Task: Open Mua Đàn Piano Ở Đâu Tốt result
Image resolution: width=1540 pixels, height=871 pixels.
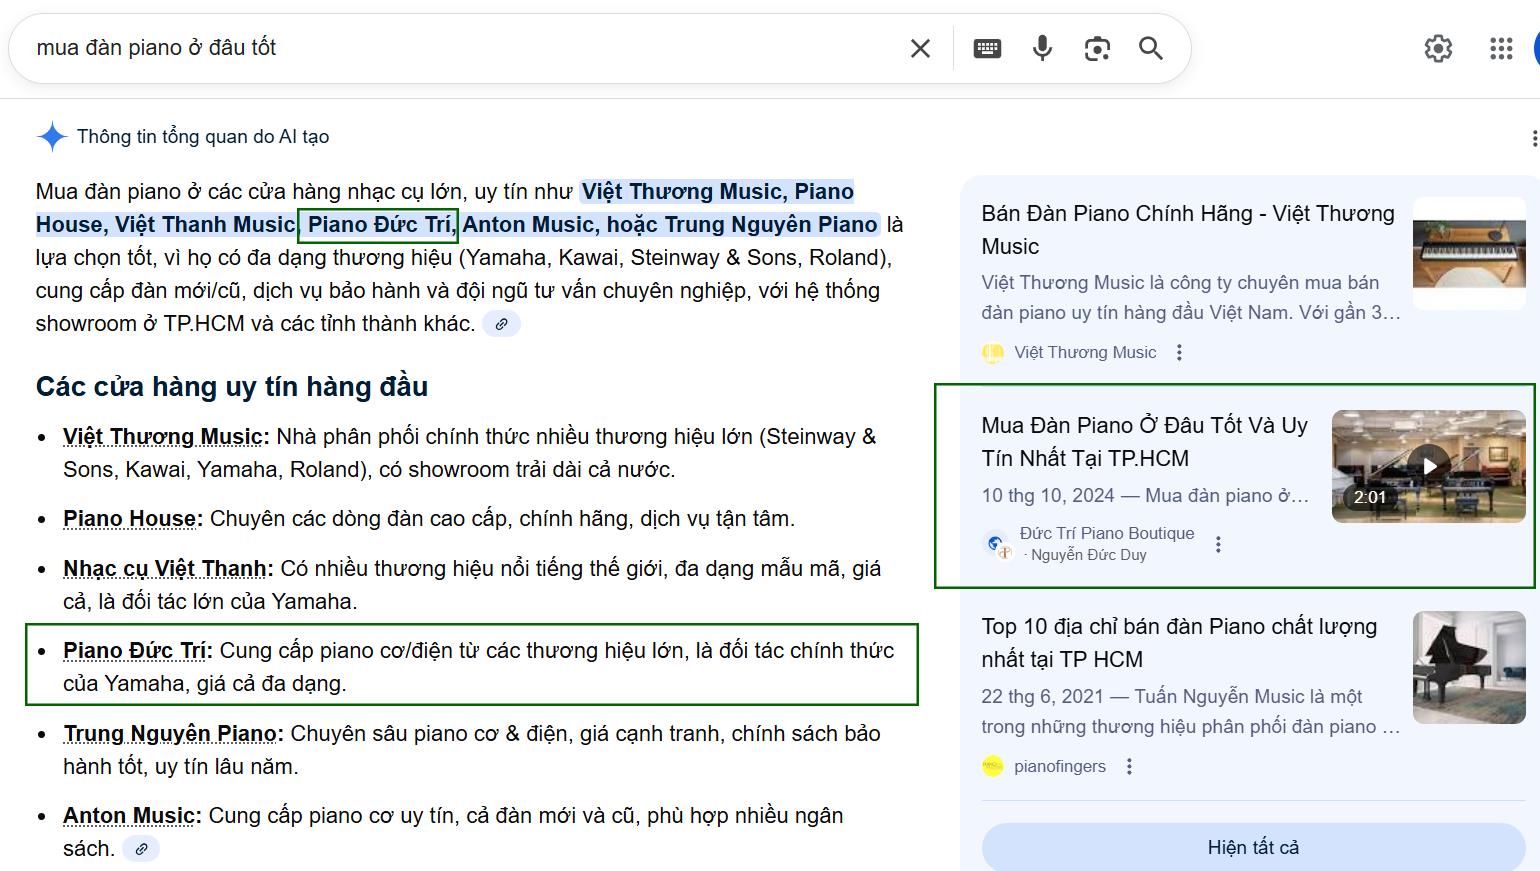Action: coord(1145,442)
